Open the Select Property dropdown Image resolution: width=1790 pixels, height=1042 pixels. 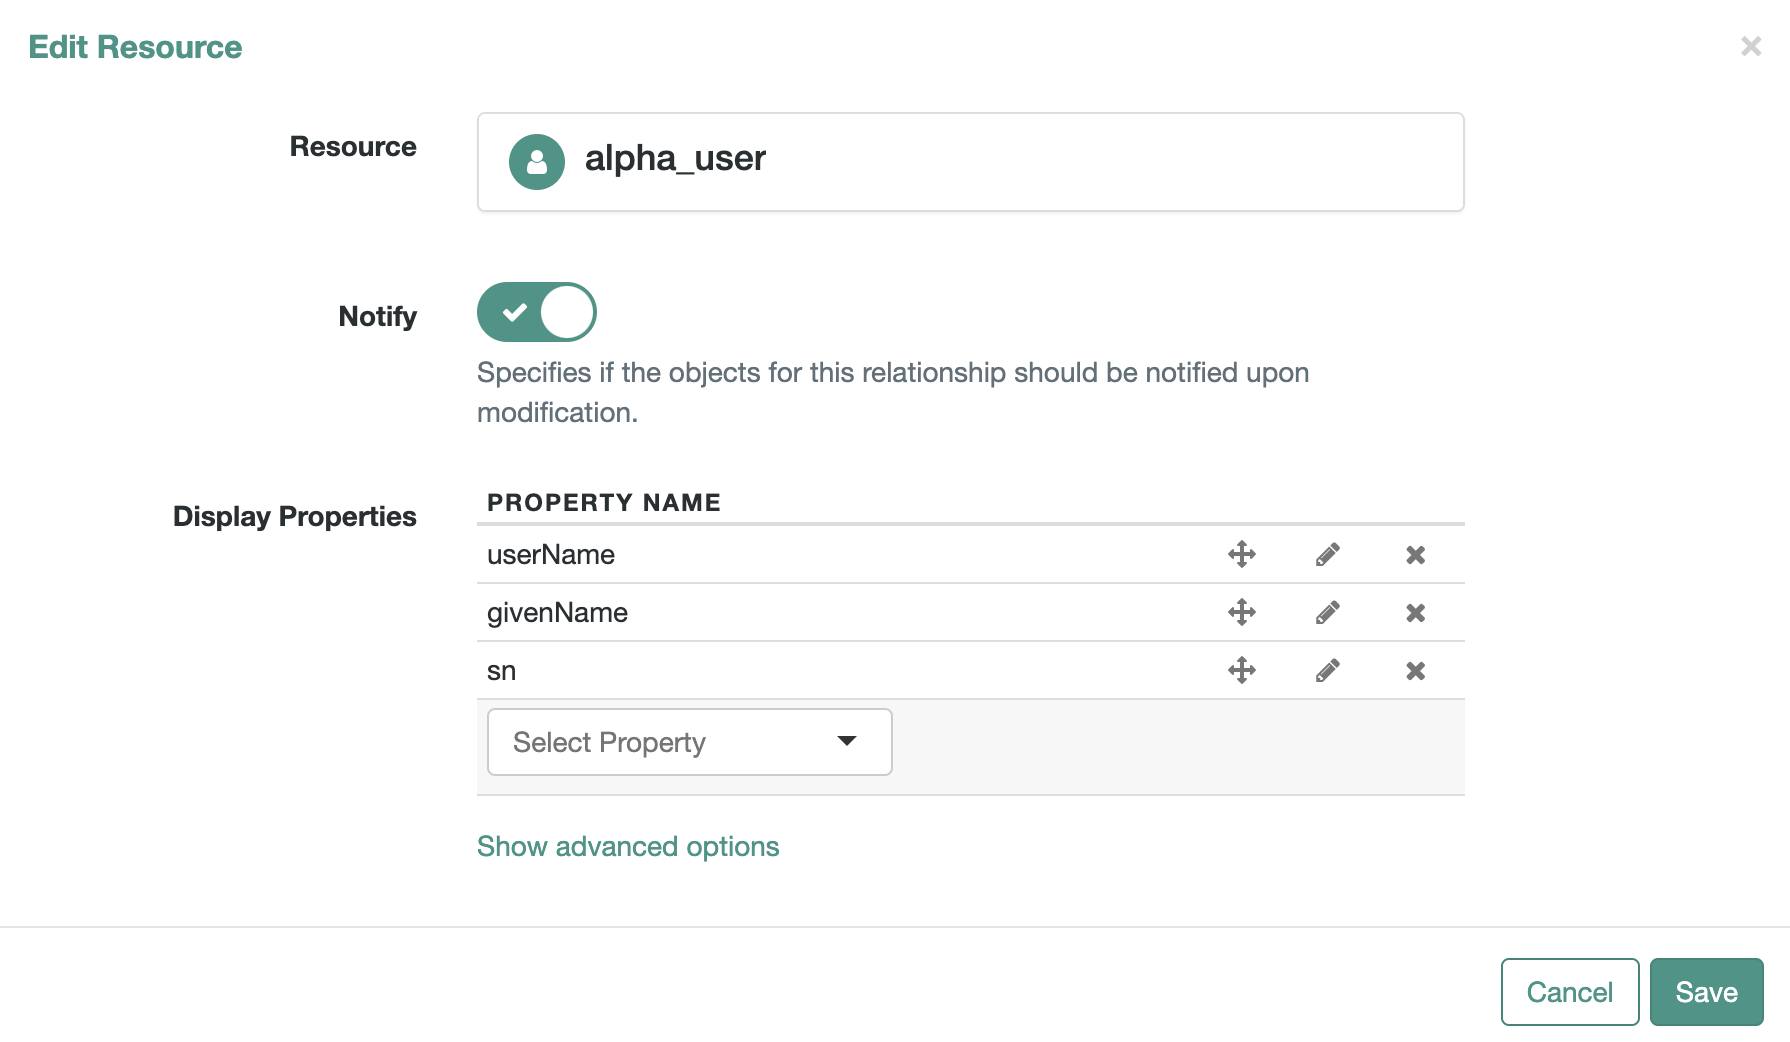tap(688, 741)
